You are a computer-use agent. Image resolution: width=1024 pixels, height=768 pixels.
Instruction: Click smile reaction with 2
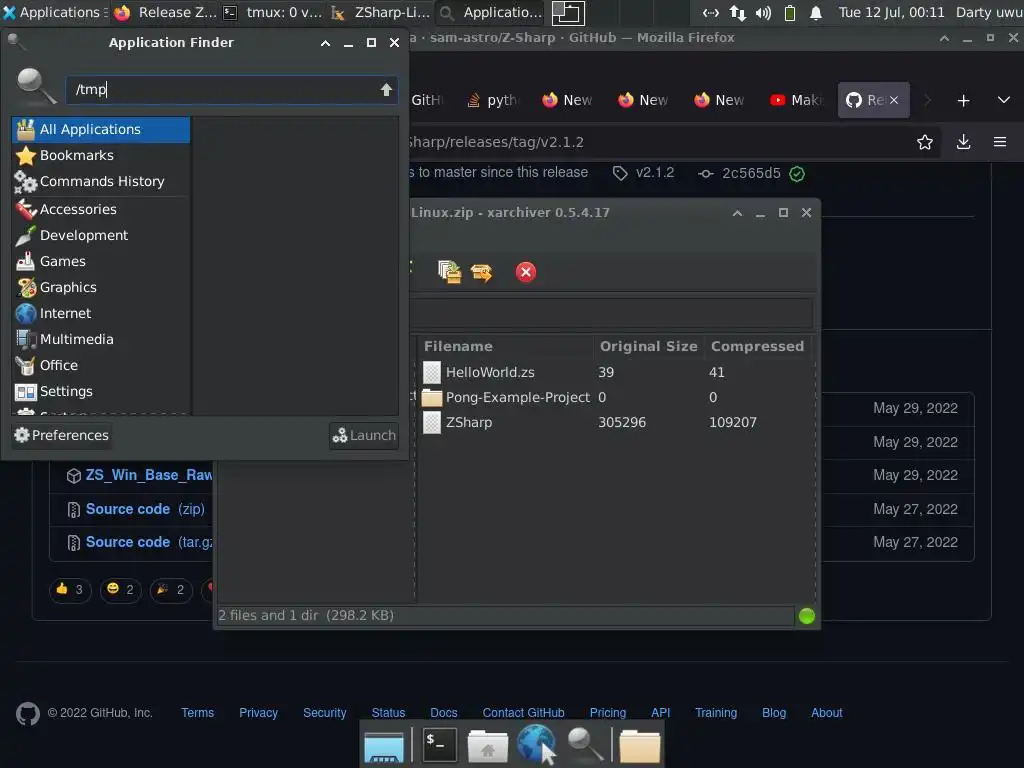[x=121, y=590]
